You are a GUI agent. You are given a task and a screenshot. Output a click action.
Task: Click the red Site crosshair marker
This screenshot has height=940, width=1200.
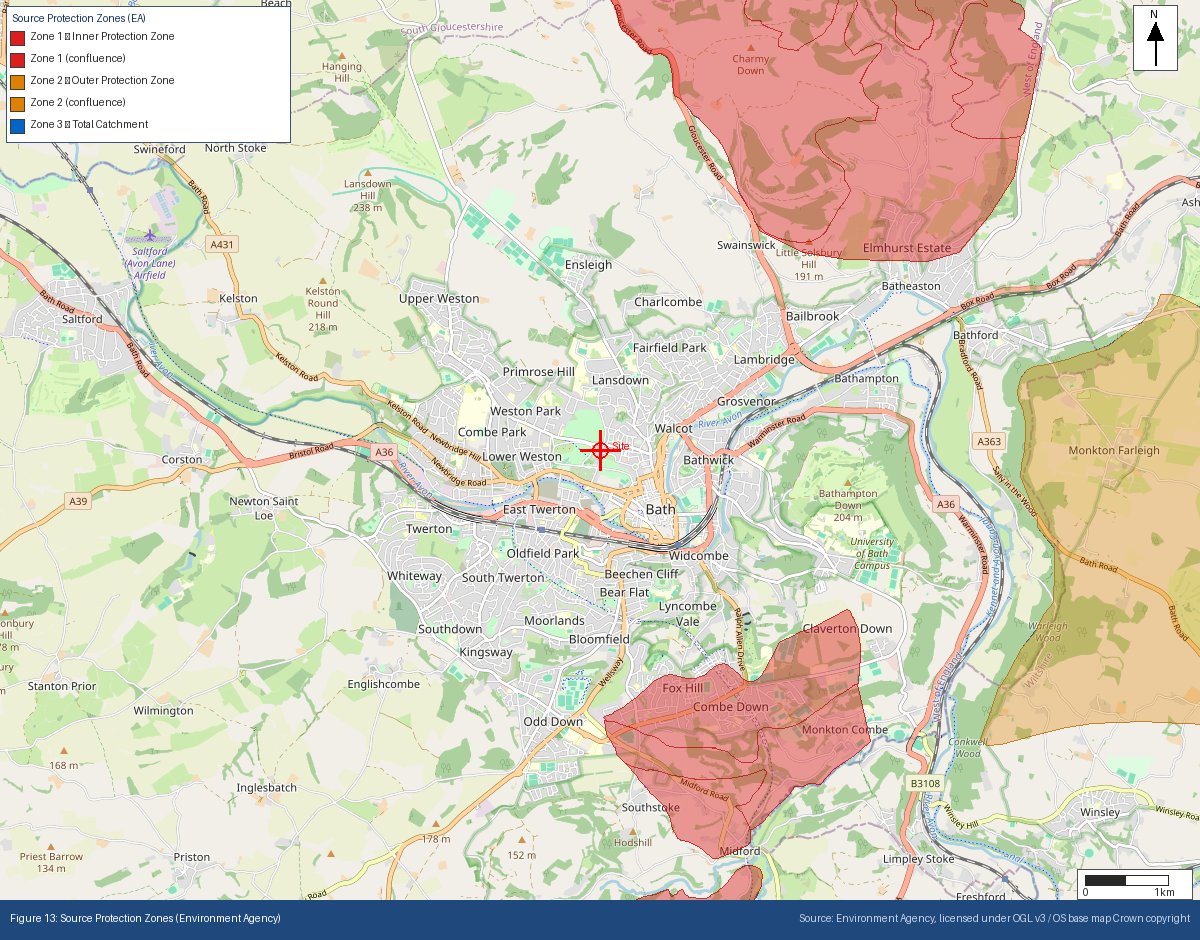click(601, 450)
